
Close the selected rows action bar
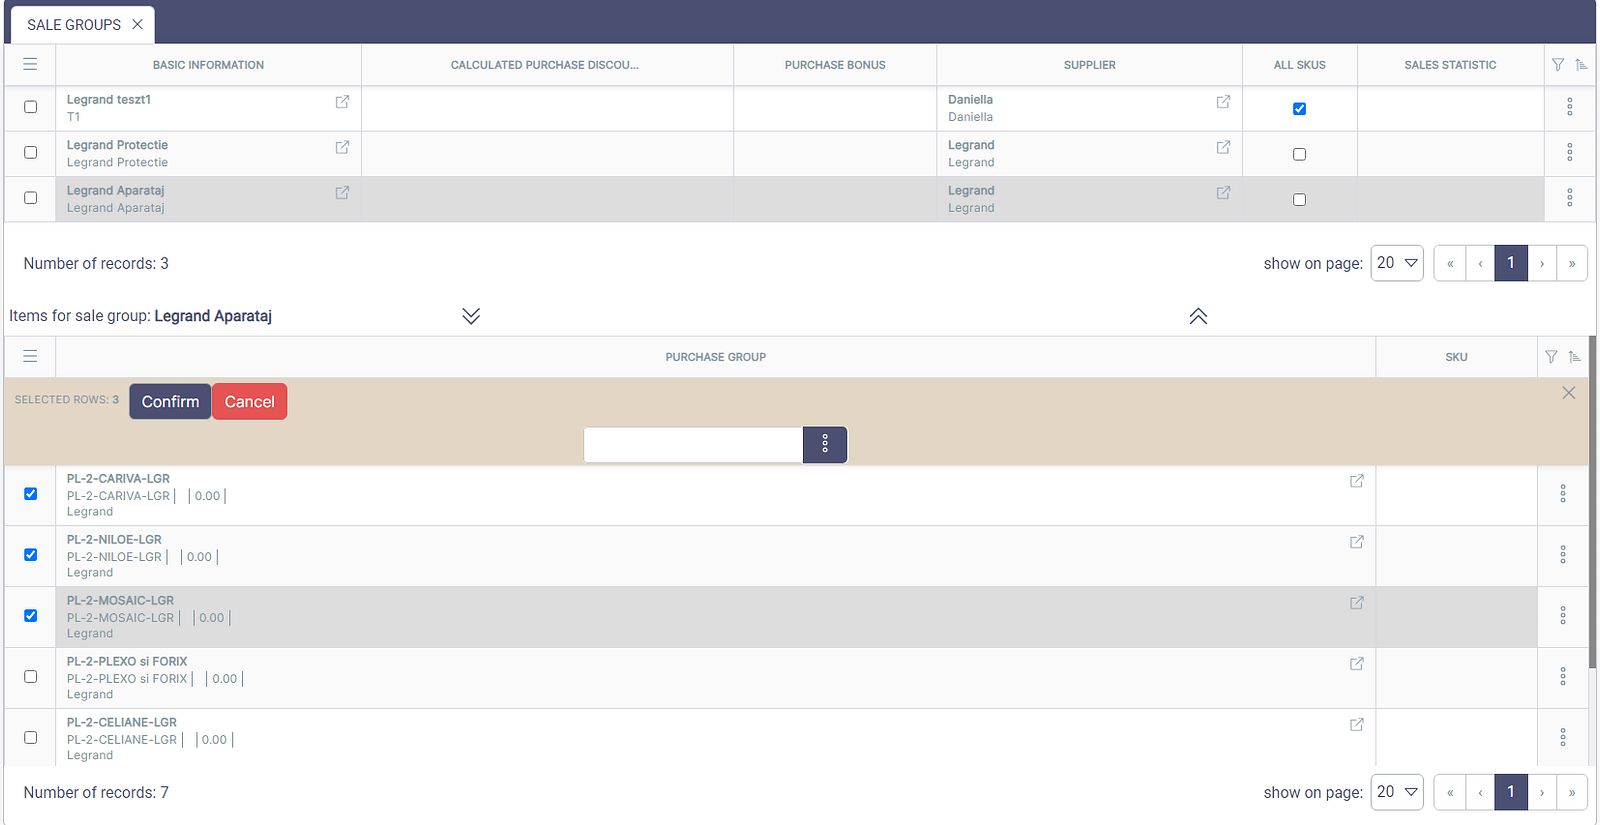tap(1568, 393)
